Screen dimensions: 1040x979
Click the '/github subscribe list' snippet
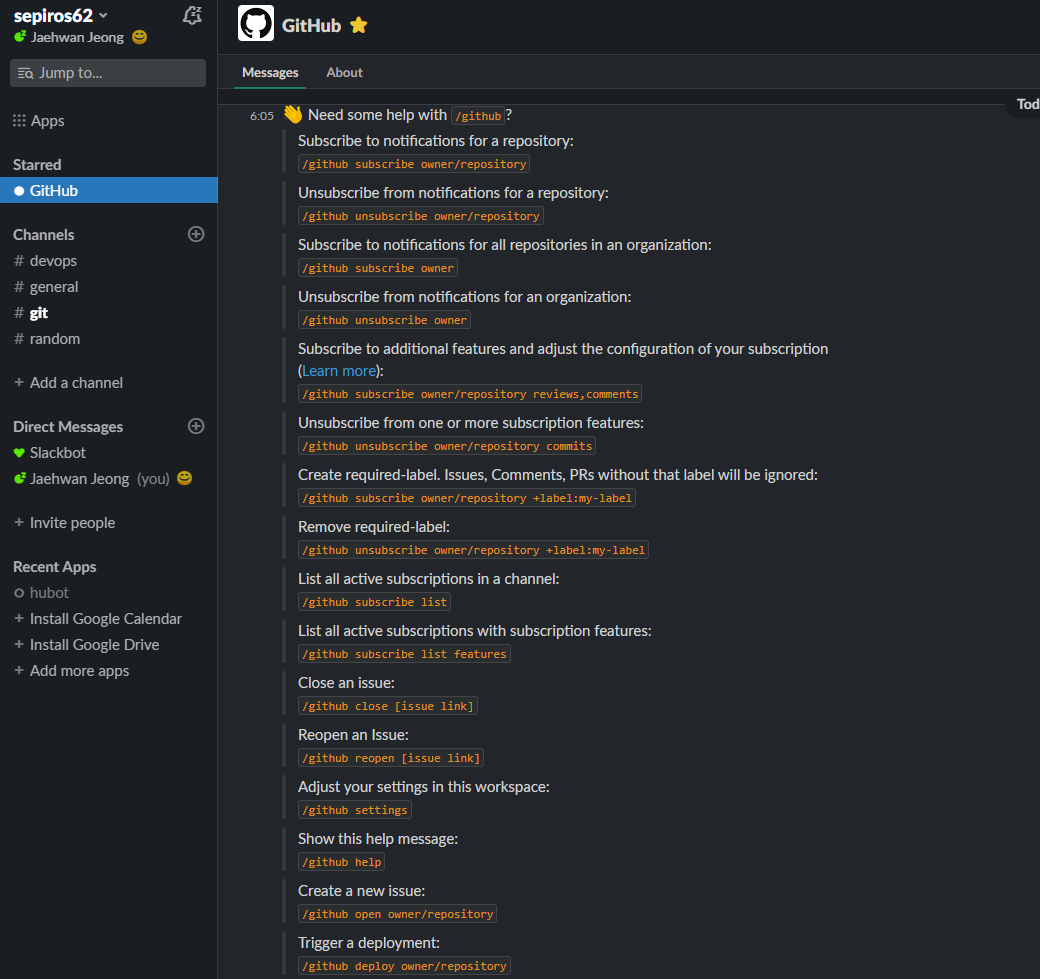point(375,602)
